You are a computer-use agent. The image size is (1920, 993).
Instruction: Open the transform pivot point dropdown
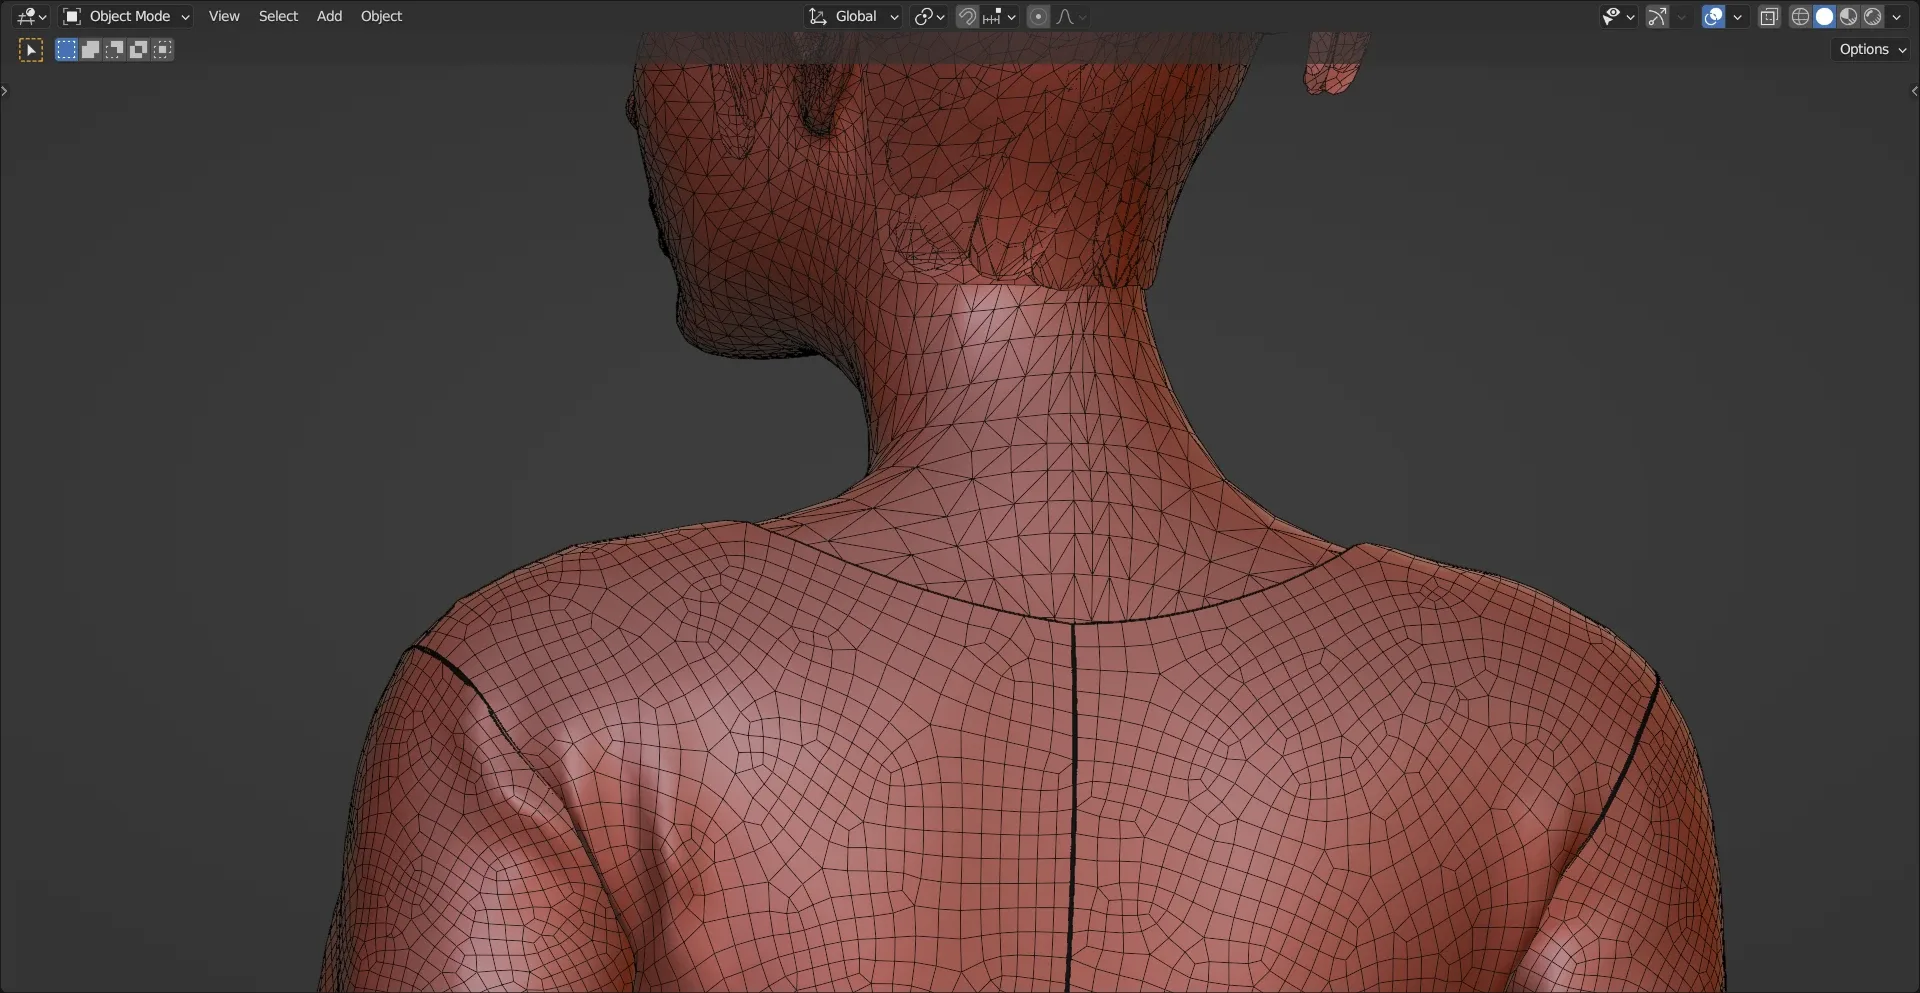point(929,16)
